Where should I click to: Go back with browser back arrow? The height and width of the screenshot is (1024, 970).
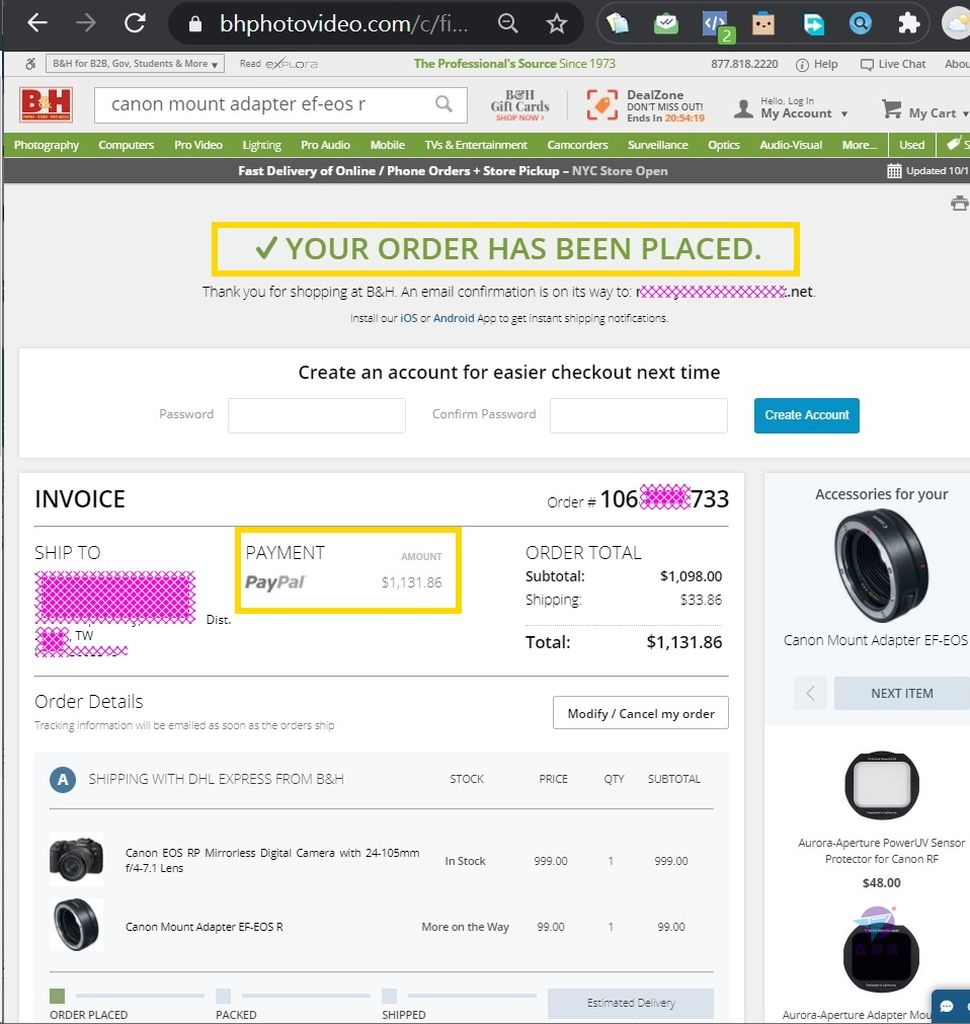(x=37, y=24)
